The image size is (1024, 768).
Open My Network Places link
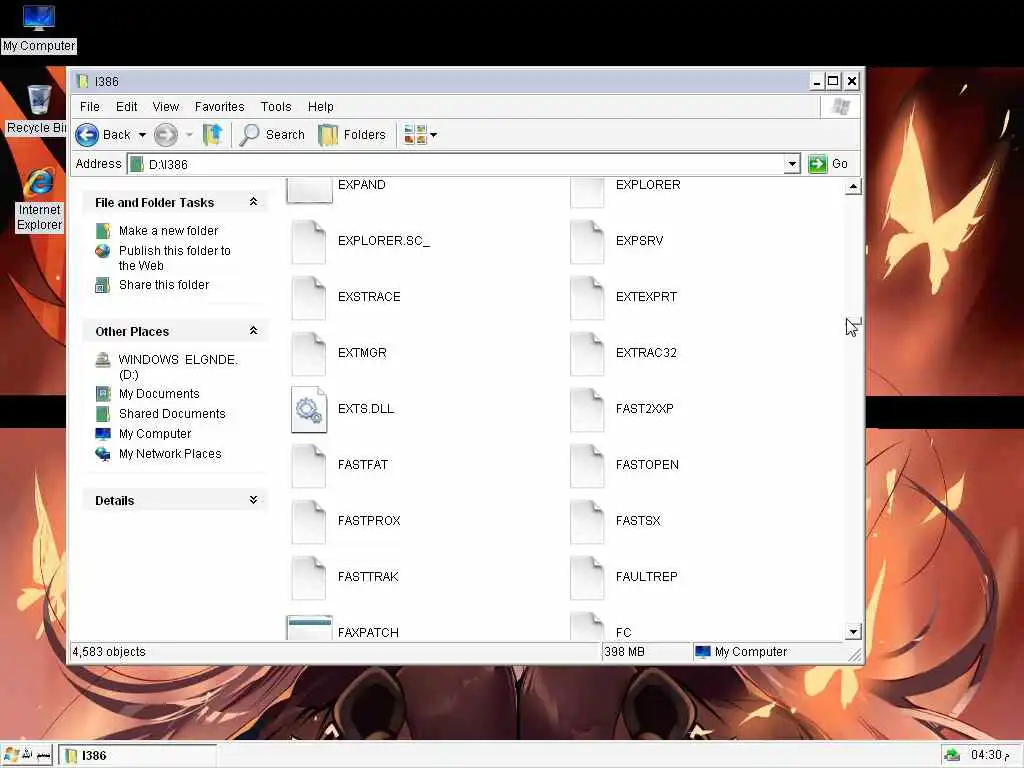click(170, 454)
